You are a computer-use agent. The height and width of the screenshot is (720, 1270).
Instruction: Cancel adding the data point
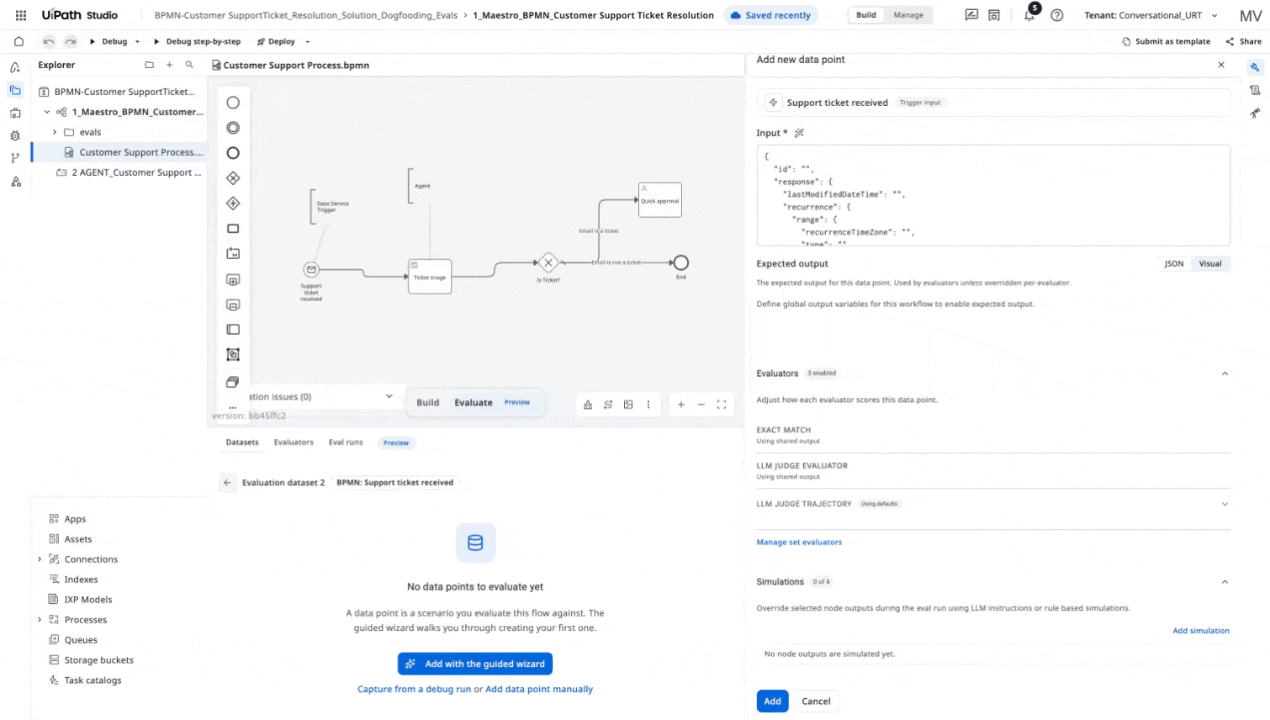point(816,701)
